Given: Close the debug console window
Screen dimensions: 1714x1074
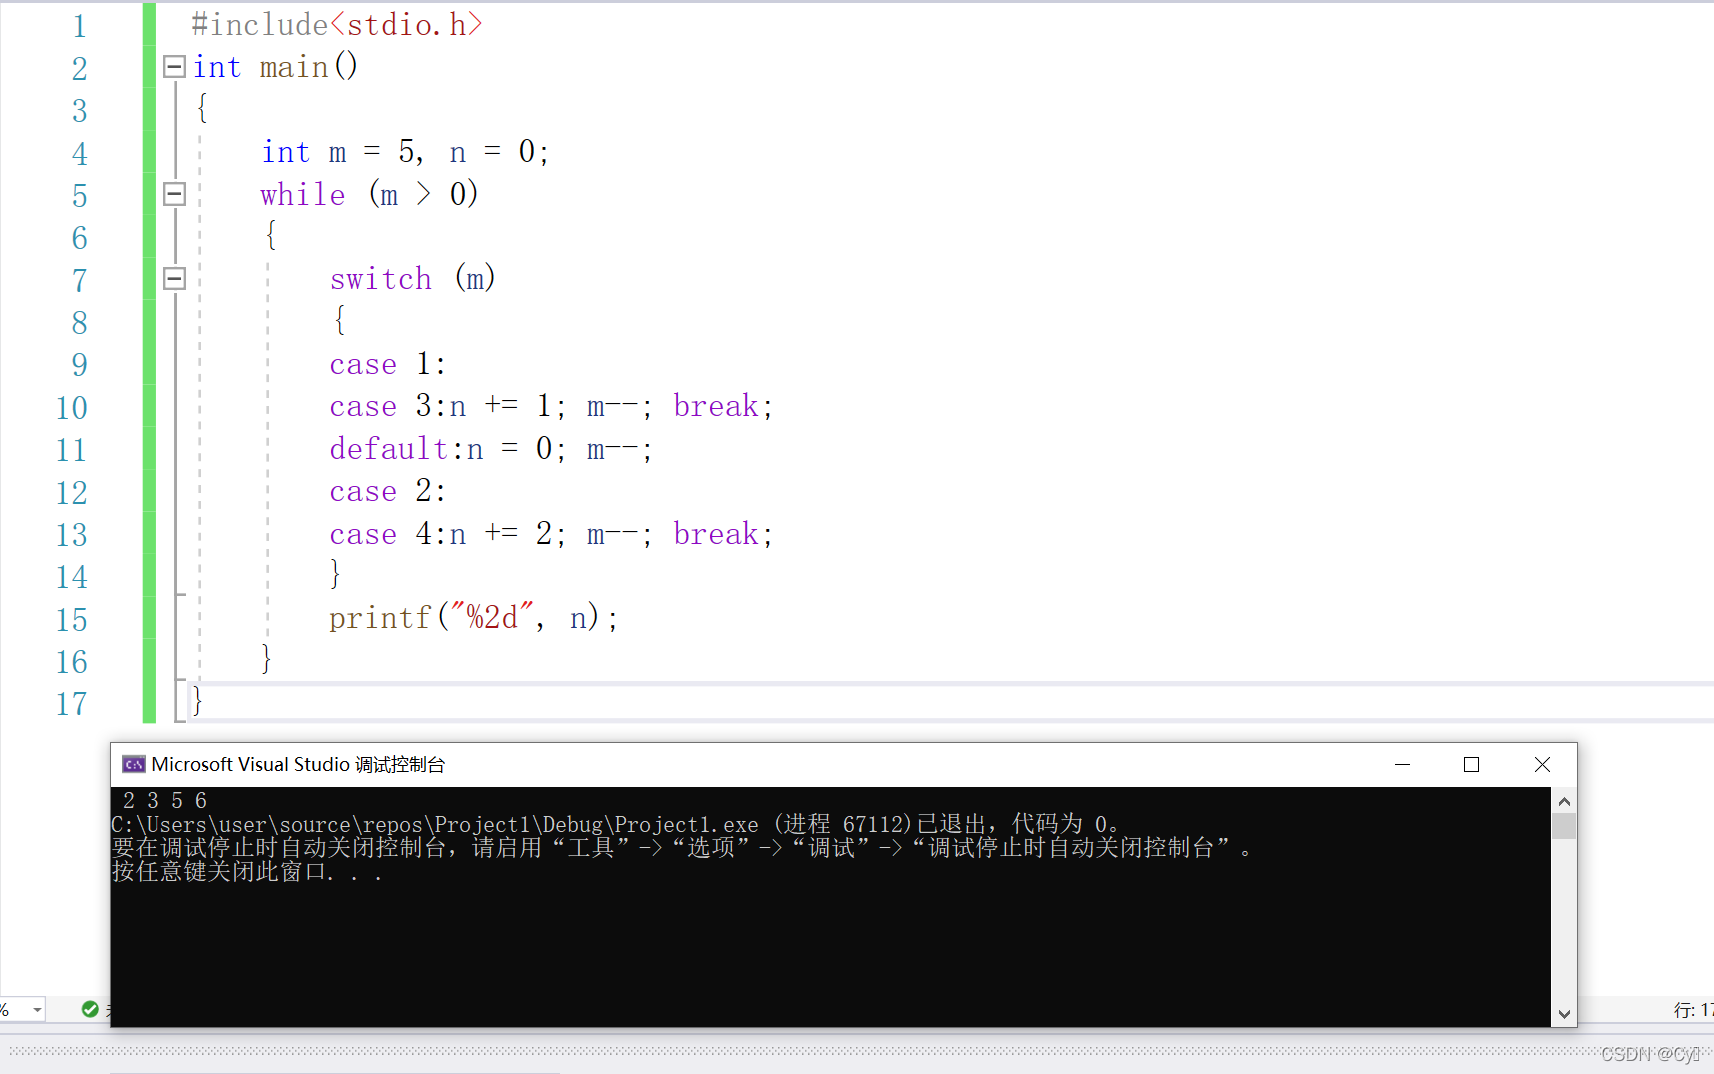Looking at the screenshot, I should point(1542,765).
